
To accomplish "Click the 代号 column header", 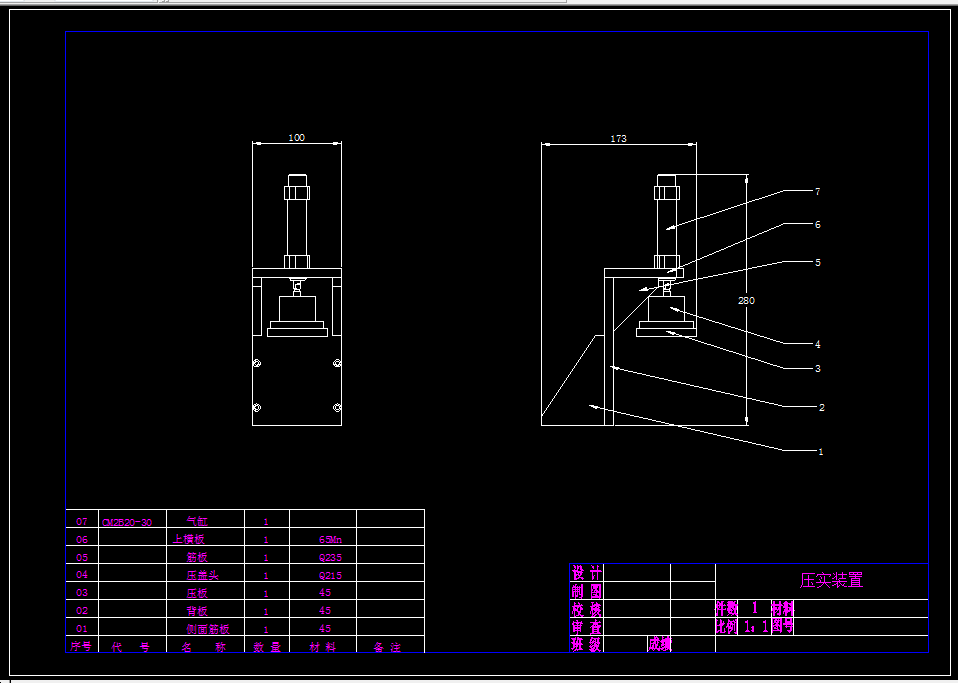I will pos(131,646).
